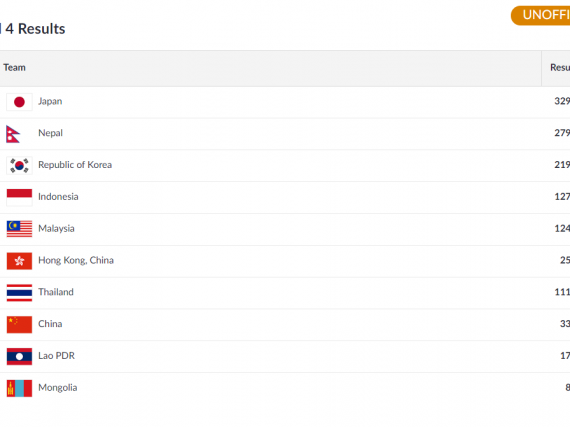570x427 pixels.
Task: Select the Malaysia flag icon
Action: (19, 229)
